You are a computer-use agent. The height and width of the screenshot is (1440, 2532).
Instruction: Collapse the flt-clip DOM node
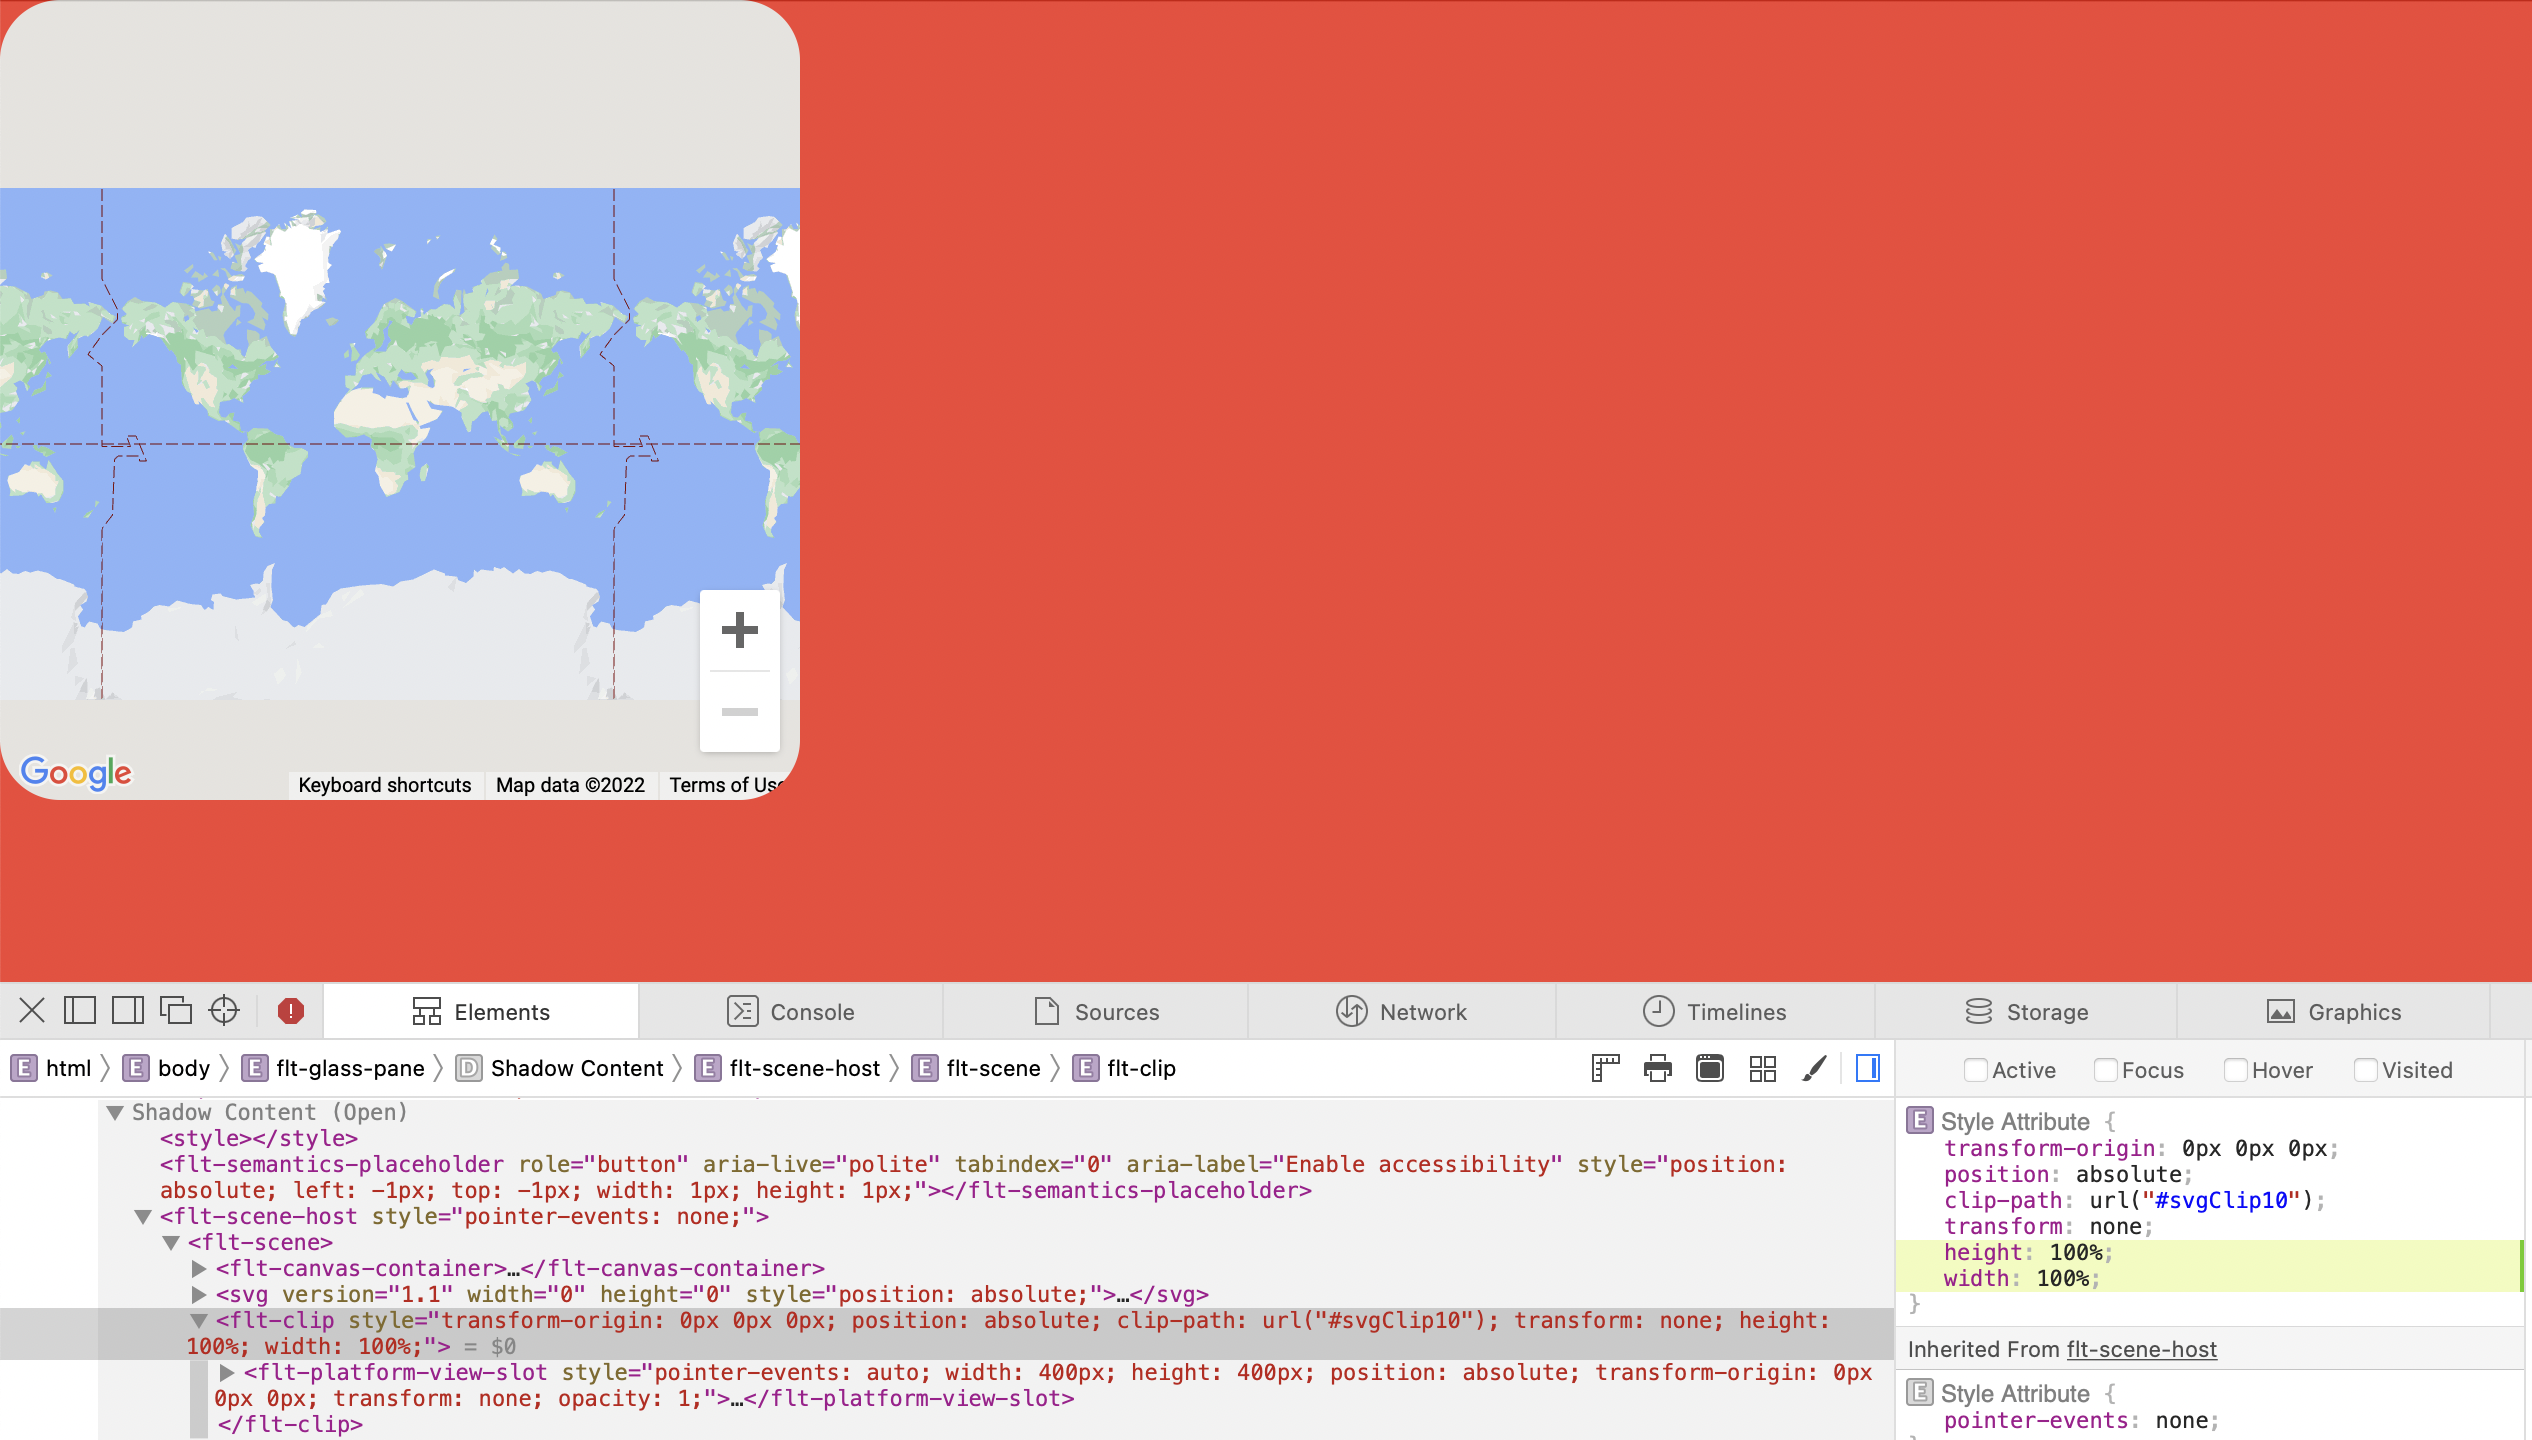pyautogui.click(x=198, y=1320)
